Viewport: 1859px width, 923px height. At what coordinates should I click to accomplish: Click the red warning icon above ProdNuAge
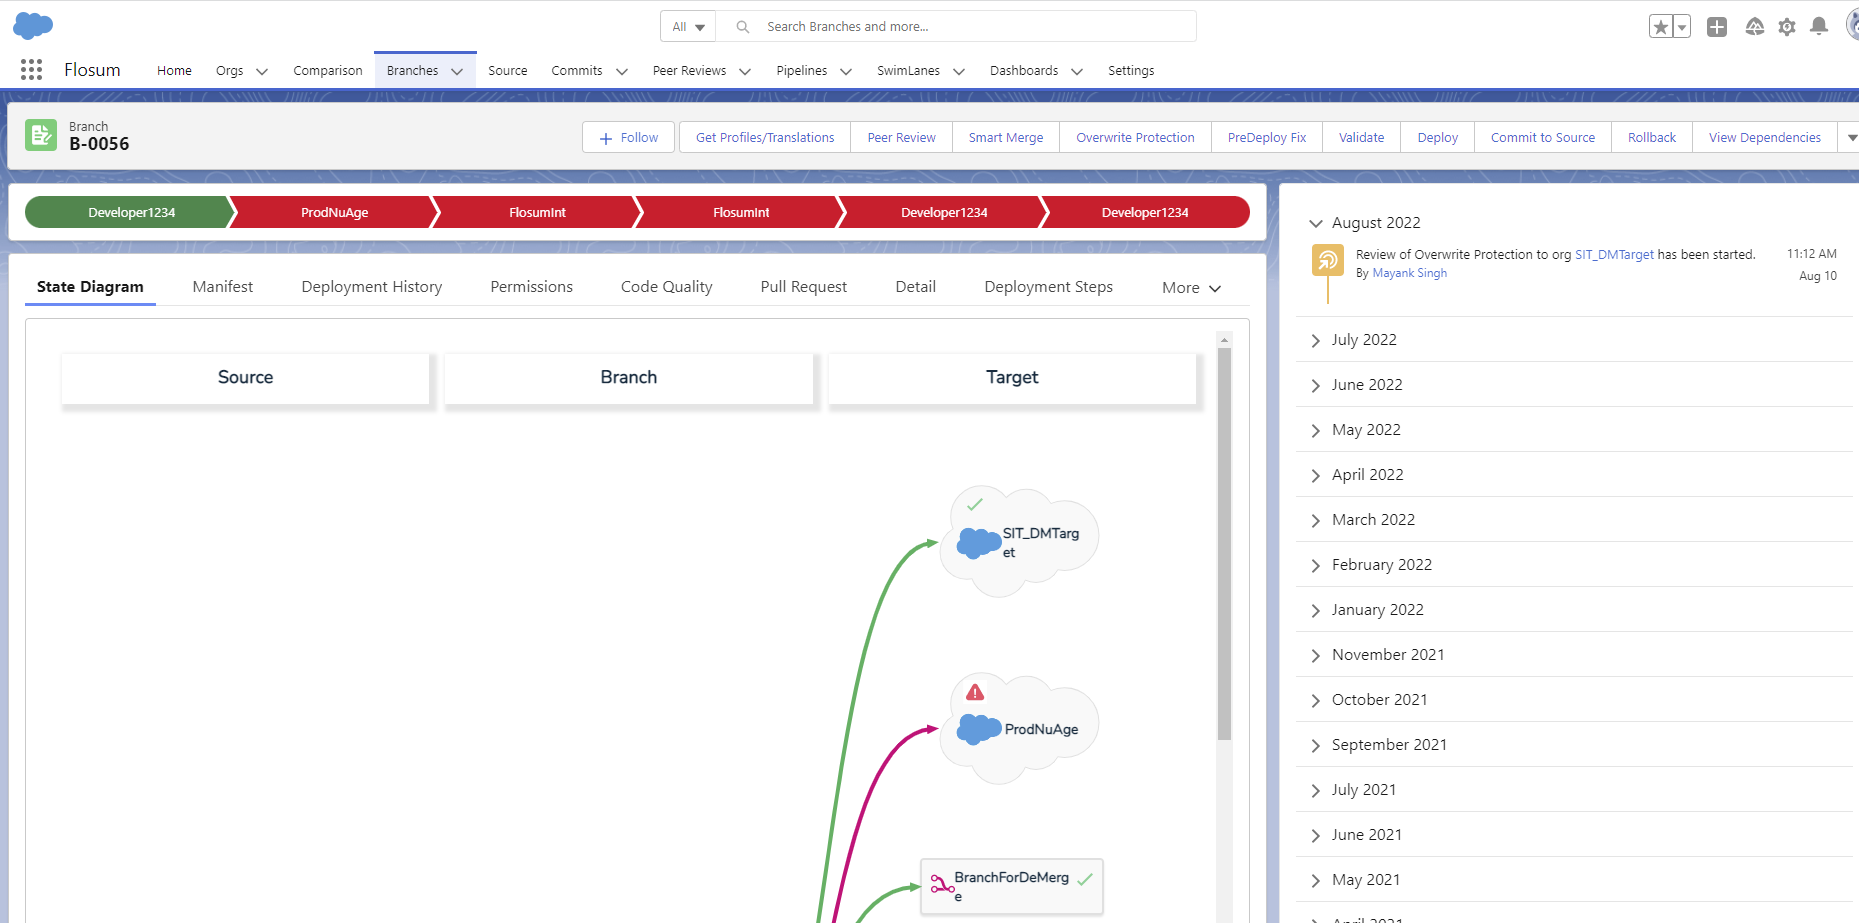click(x=975, y=692)
